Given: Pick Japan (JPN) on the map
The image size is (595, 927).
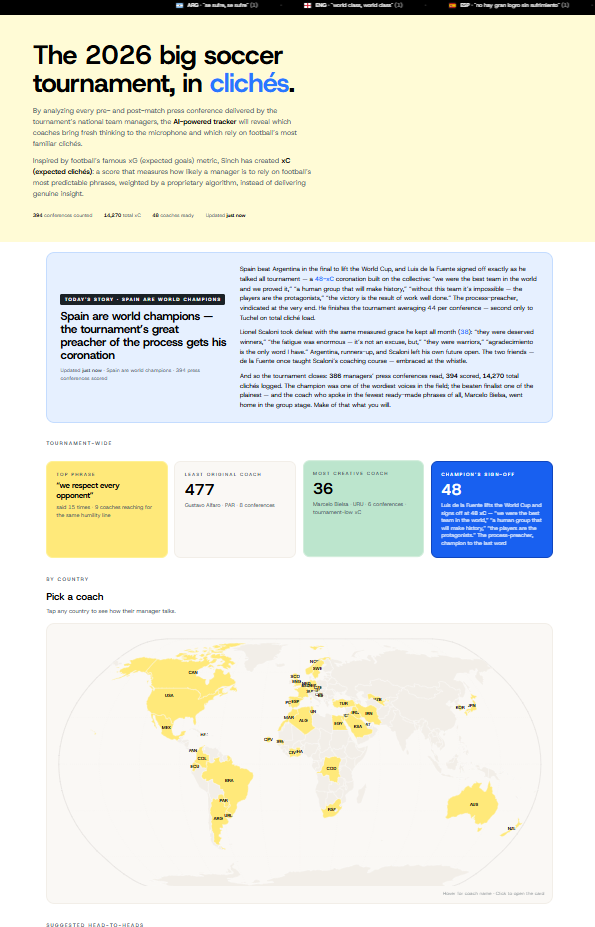Looking at the screenshot, I should click(x=471, y=705).
